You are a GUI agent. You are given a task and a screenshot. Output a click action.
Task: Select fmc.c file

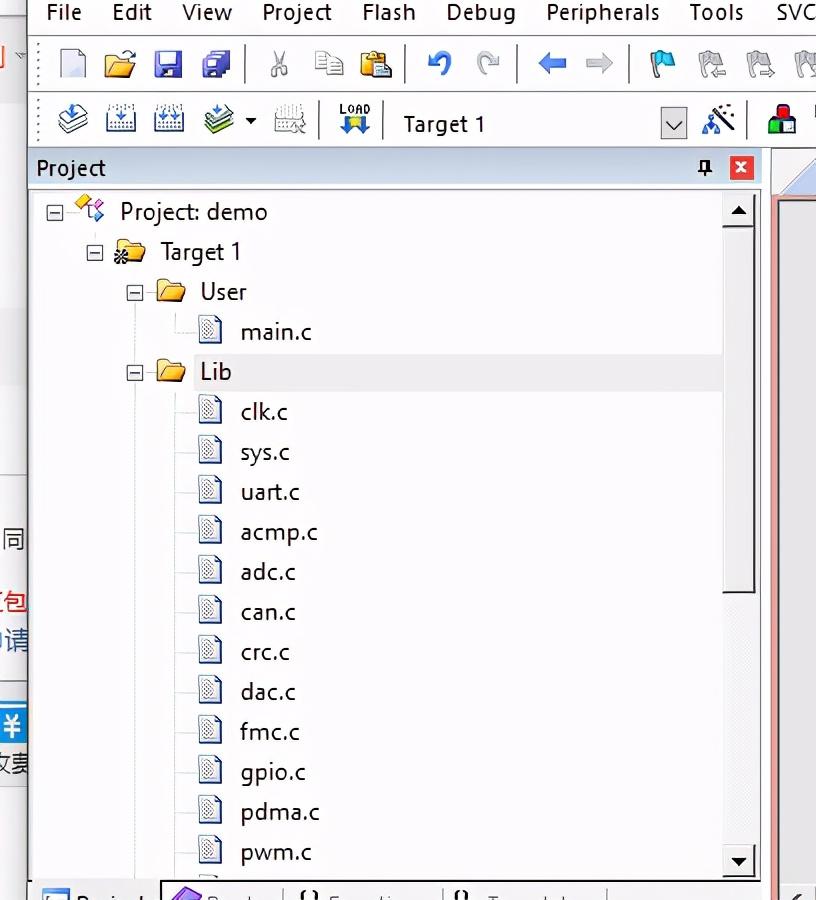tap(270, 732)
